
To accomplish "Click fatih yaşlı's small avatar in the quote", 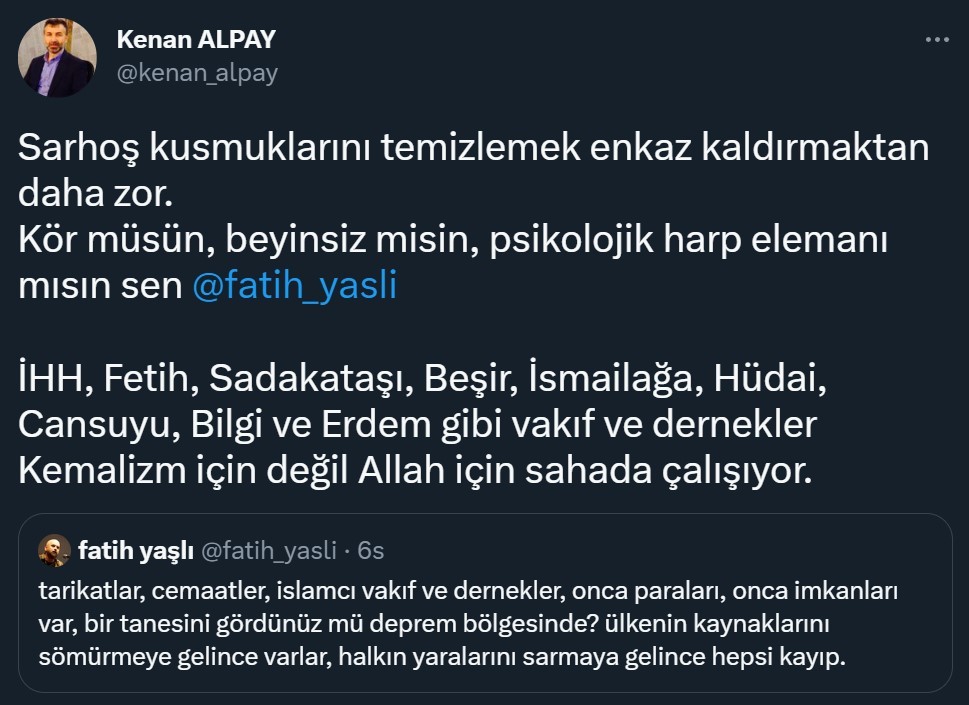I will [x=54, y=551].
